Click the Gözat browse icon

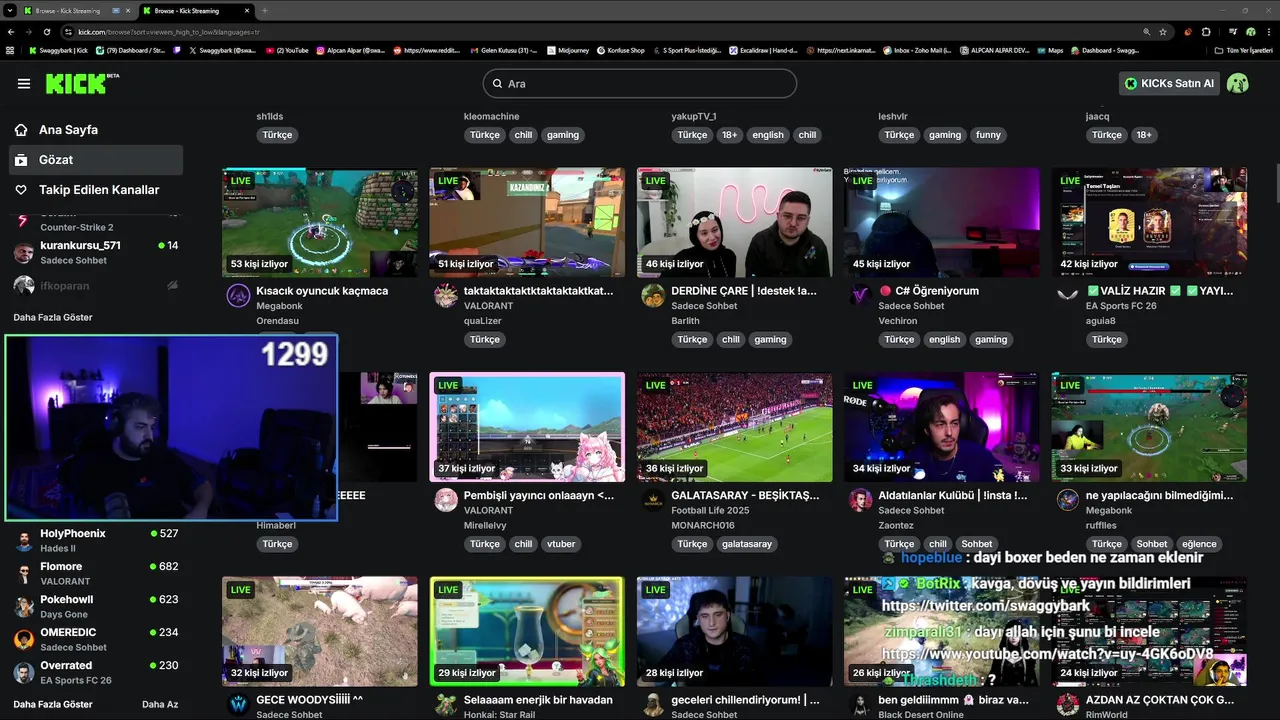pyautogui.click(x=20, y=160)
